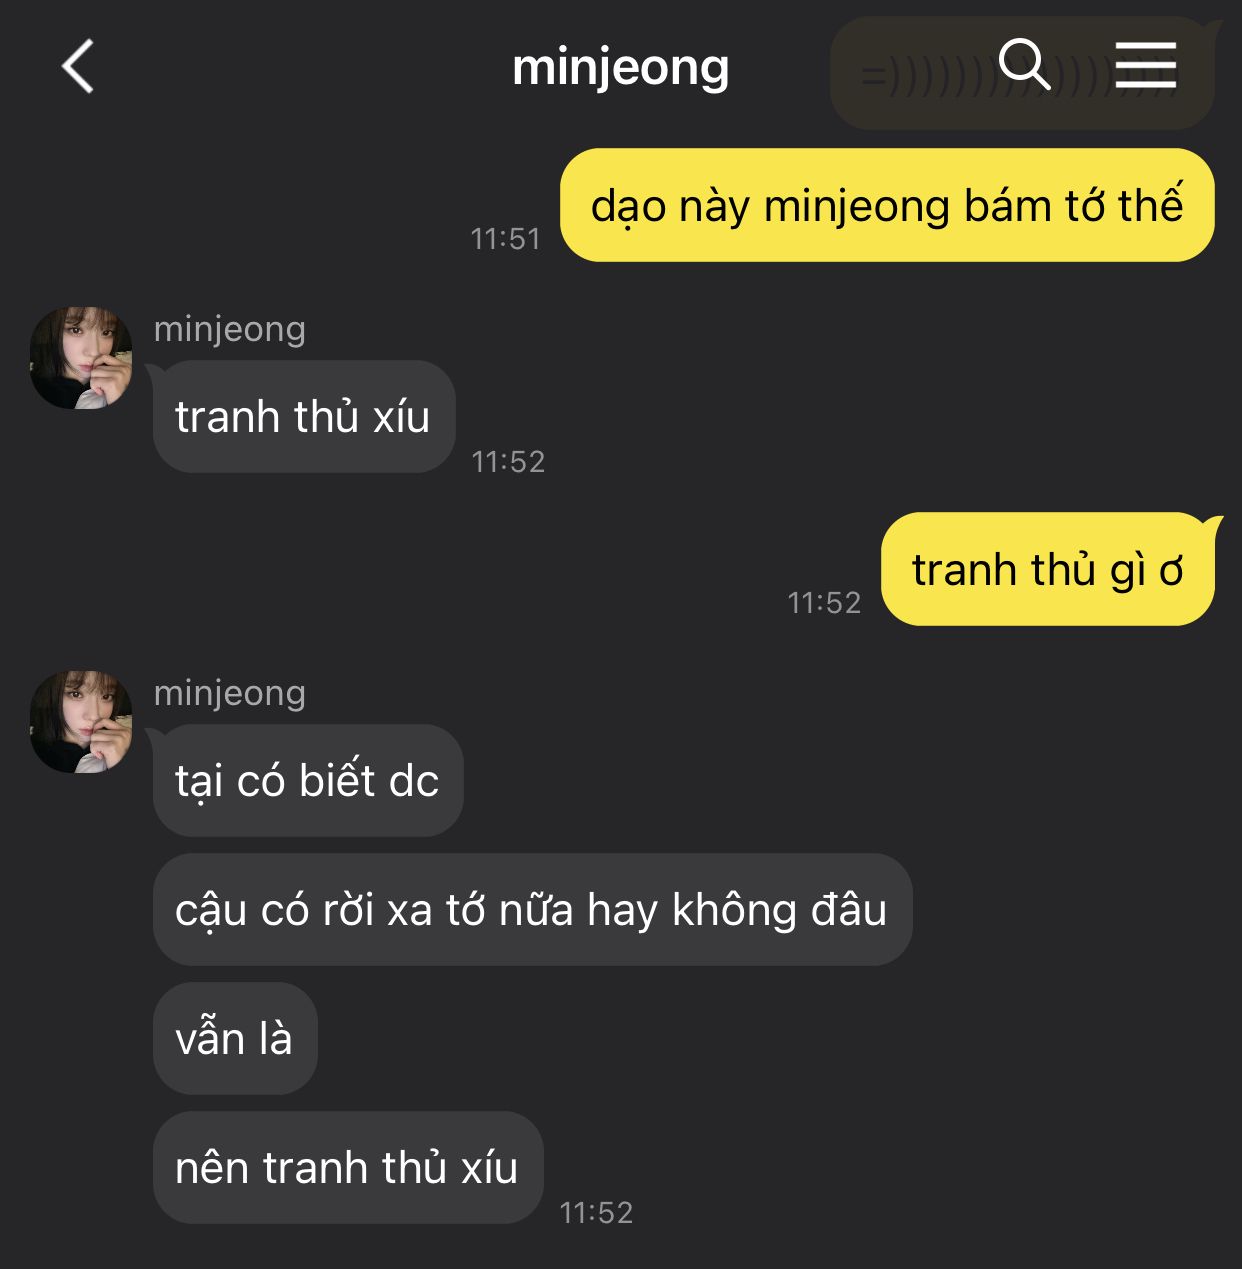Tap the 'tại có biết dc' message
The width and height of the screenshot is (1242, 1269).
point(308,781)
